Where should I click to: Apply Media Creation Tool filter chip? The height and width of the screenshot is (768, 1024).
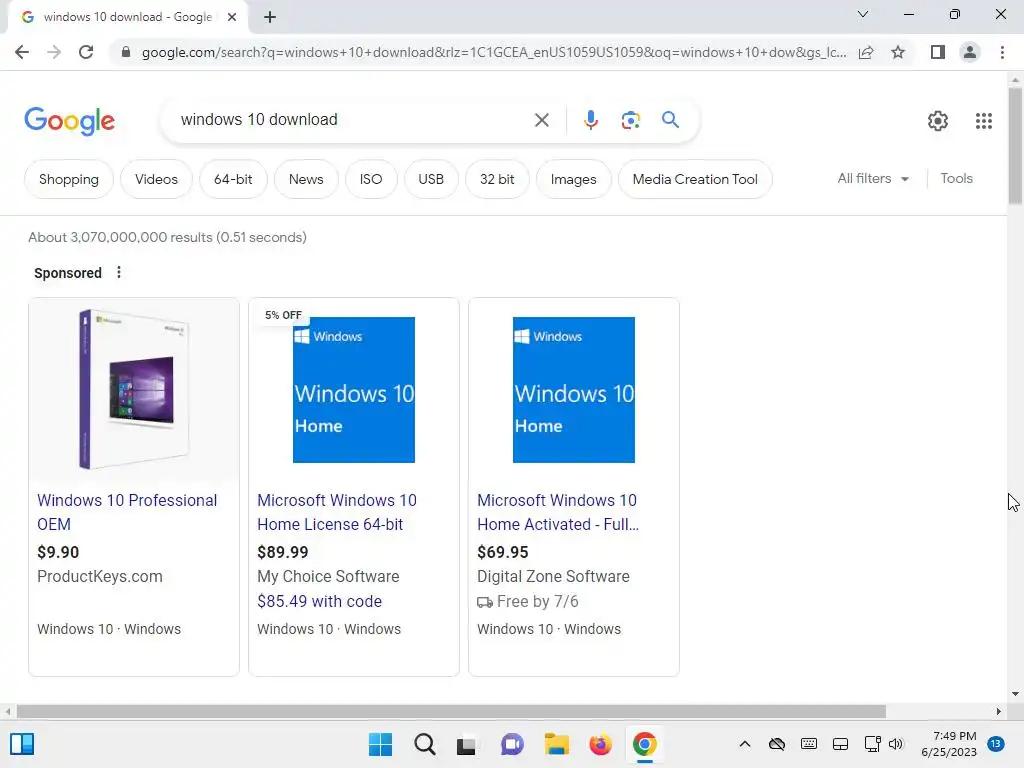tap(695, 179)
